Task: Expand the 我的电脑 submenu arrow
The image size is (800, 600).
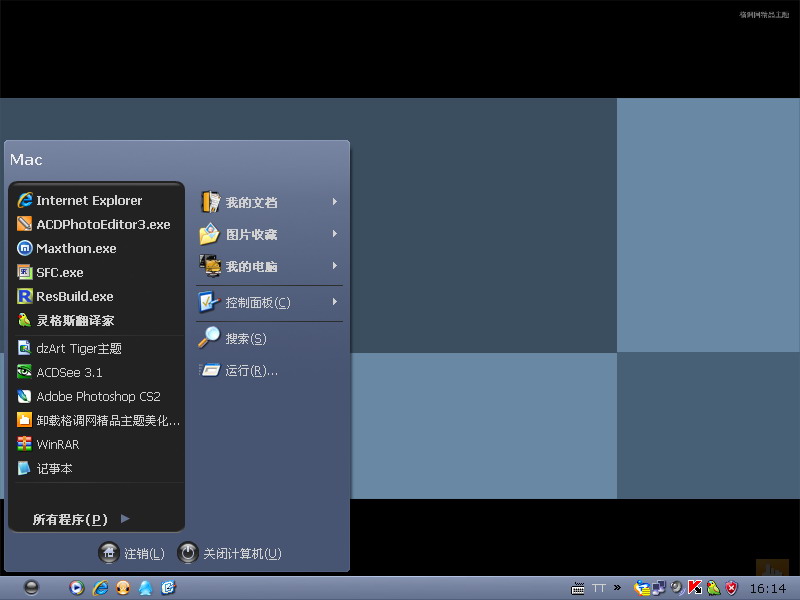Action: pos(335,266)
